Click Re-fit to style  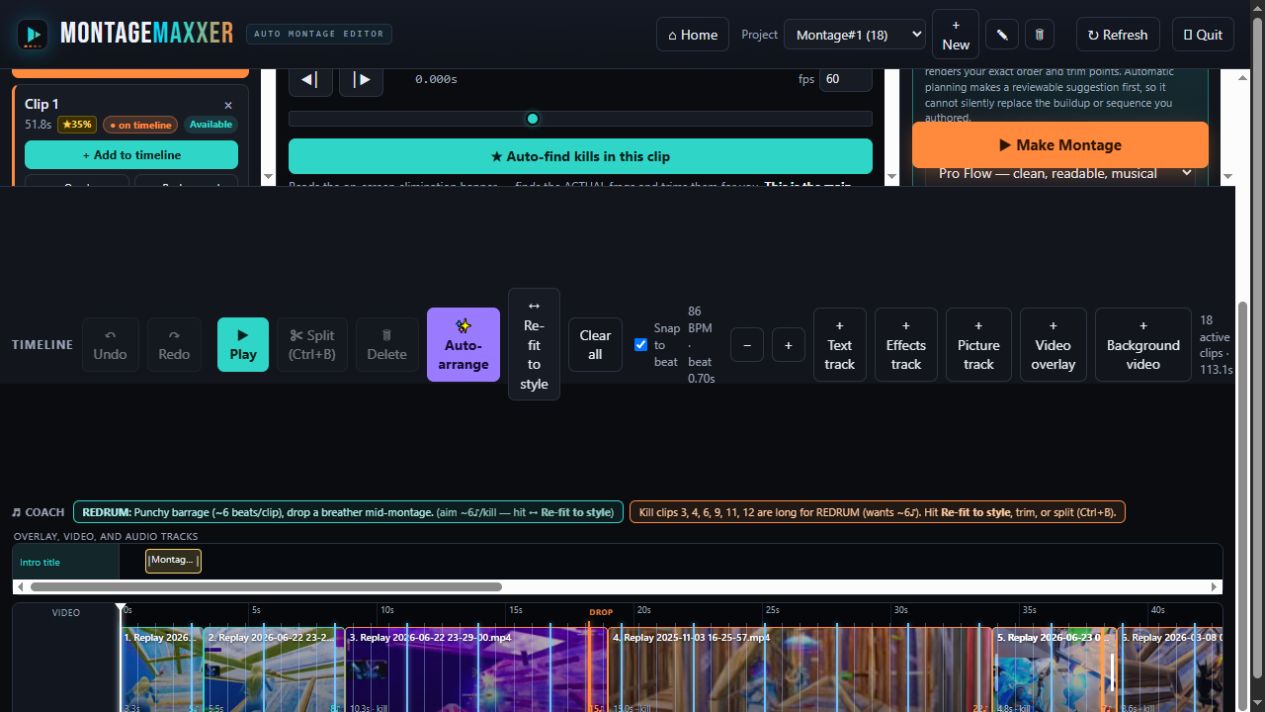[x=534, y=345]
